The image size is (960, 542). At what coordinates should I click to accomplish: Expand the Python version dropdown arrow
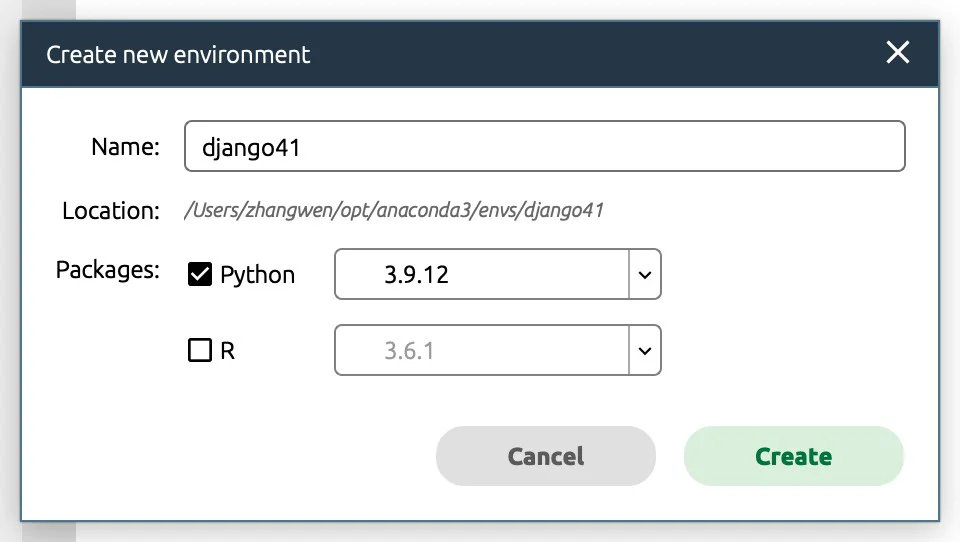[645, 274]
